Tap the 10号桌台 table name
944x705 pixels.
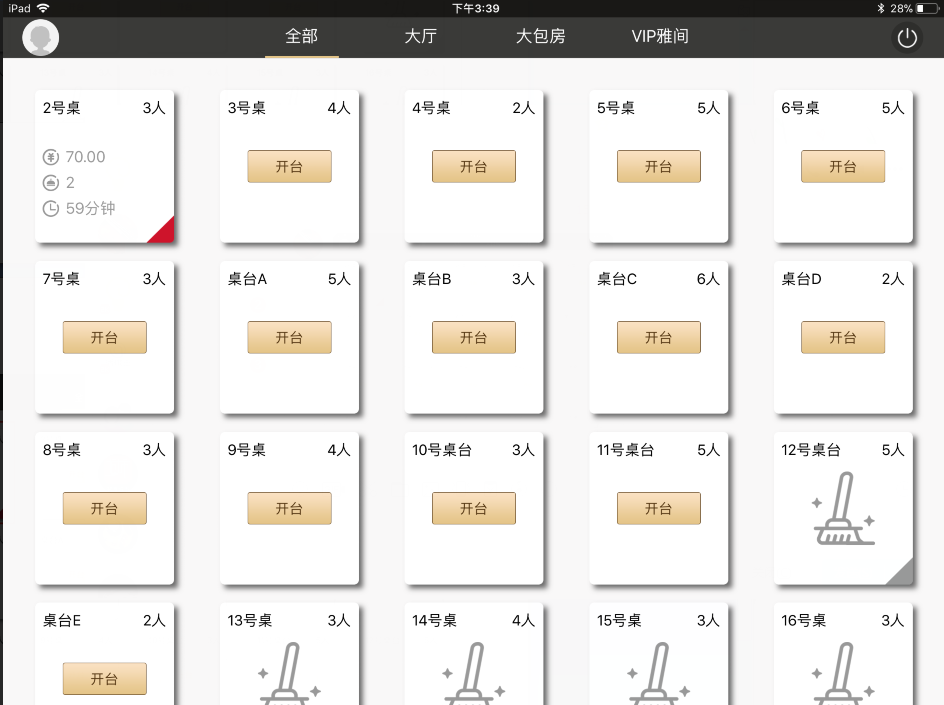pyautogui.click(x=442, y=450)
